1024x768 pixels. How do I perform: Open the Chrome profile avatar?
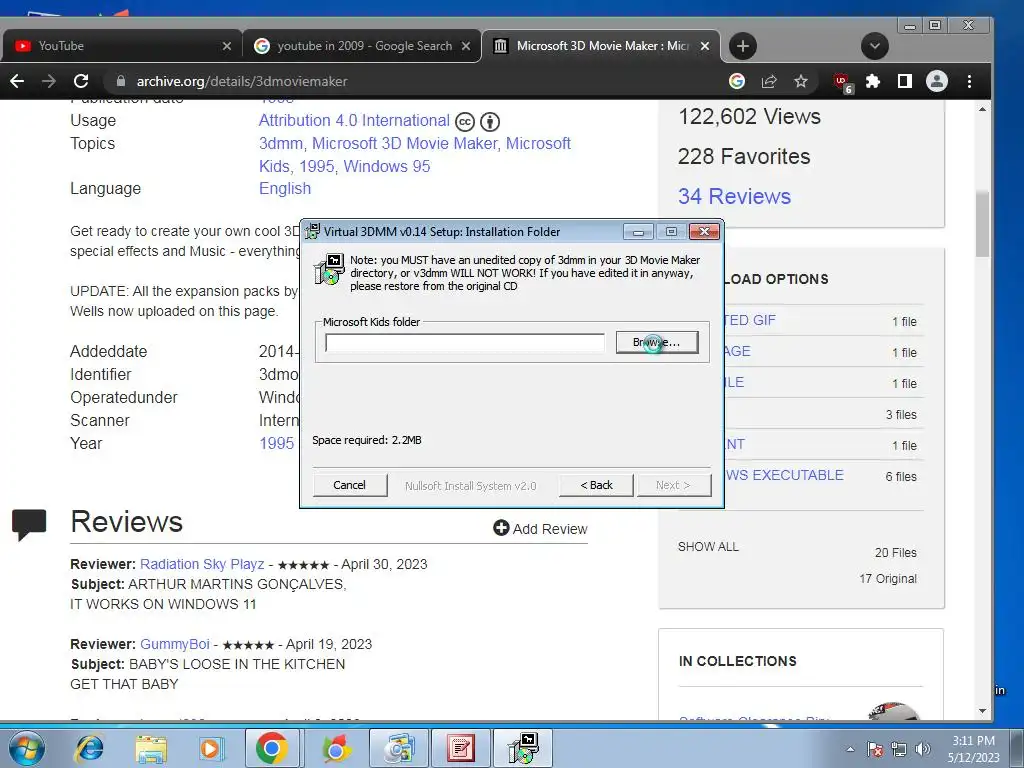click(936, 81)
